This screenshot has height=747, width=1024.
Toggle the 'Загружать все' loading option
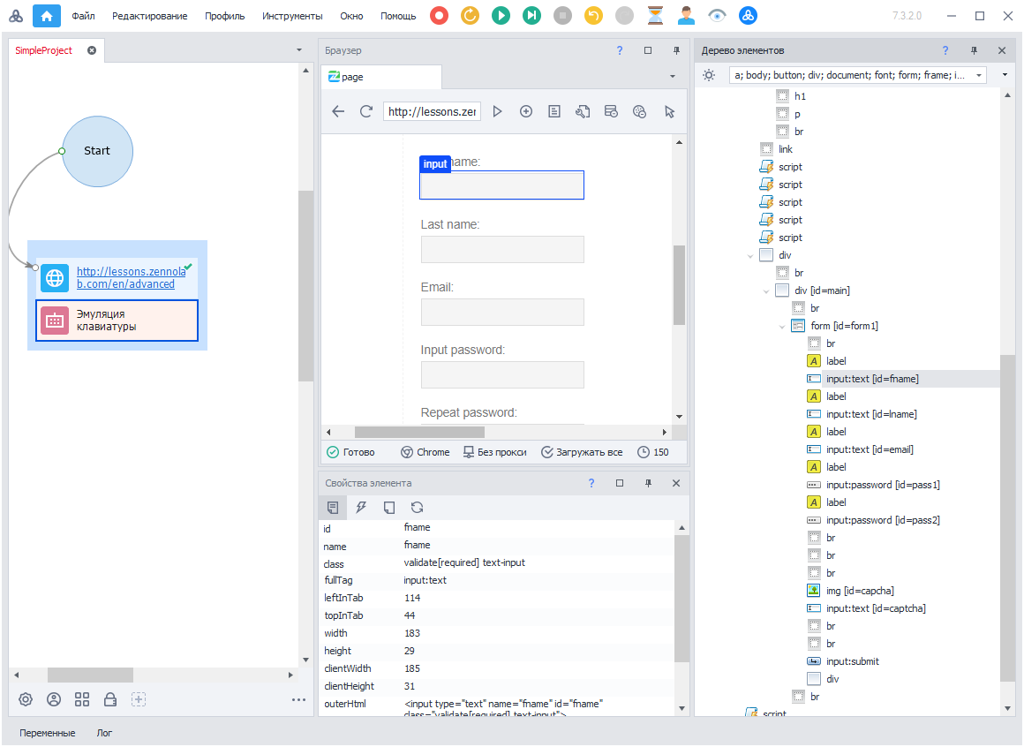pyautogui.click(x=582, y=452)
